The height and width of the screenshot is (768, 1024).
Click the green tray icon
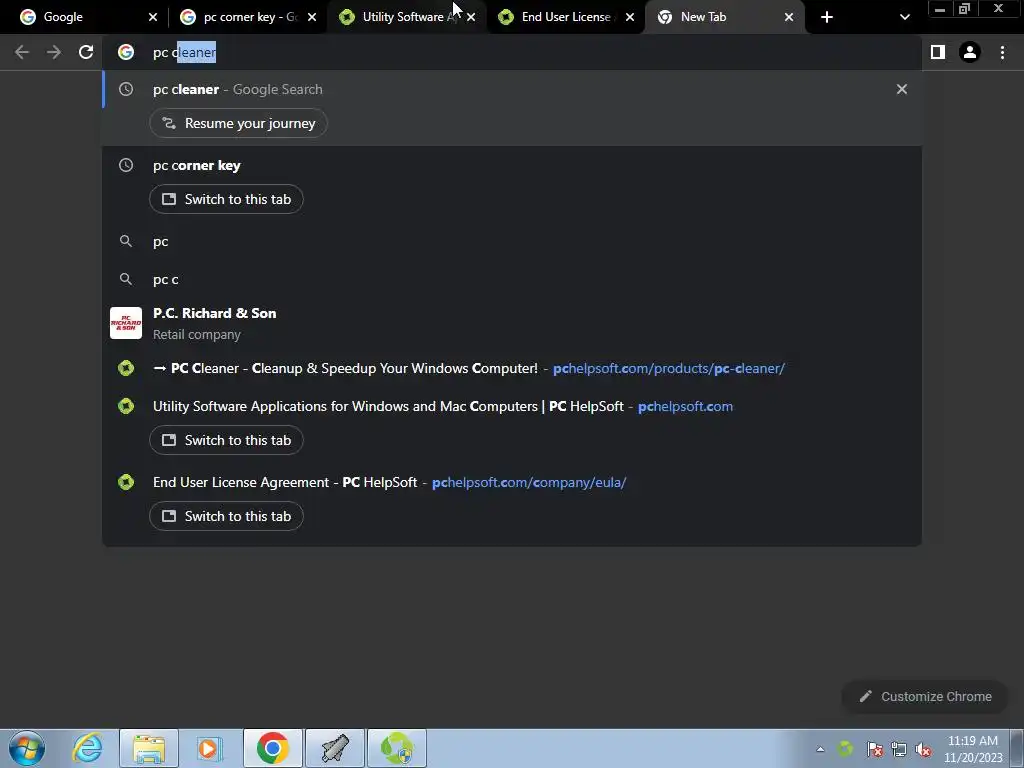[x=845, y=749]
